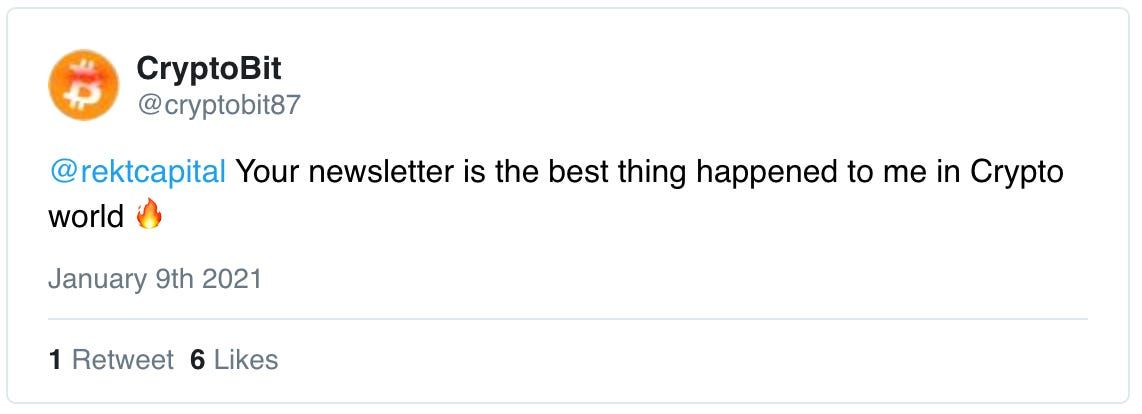Click the word 'Crypto' in the tweet text

(1016, 172)
